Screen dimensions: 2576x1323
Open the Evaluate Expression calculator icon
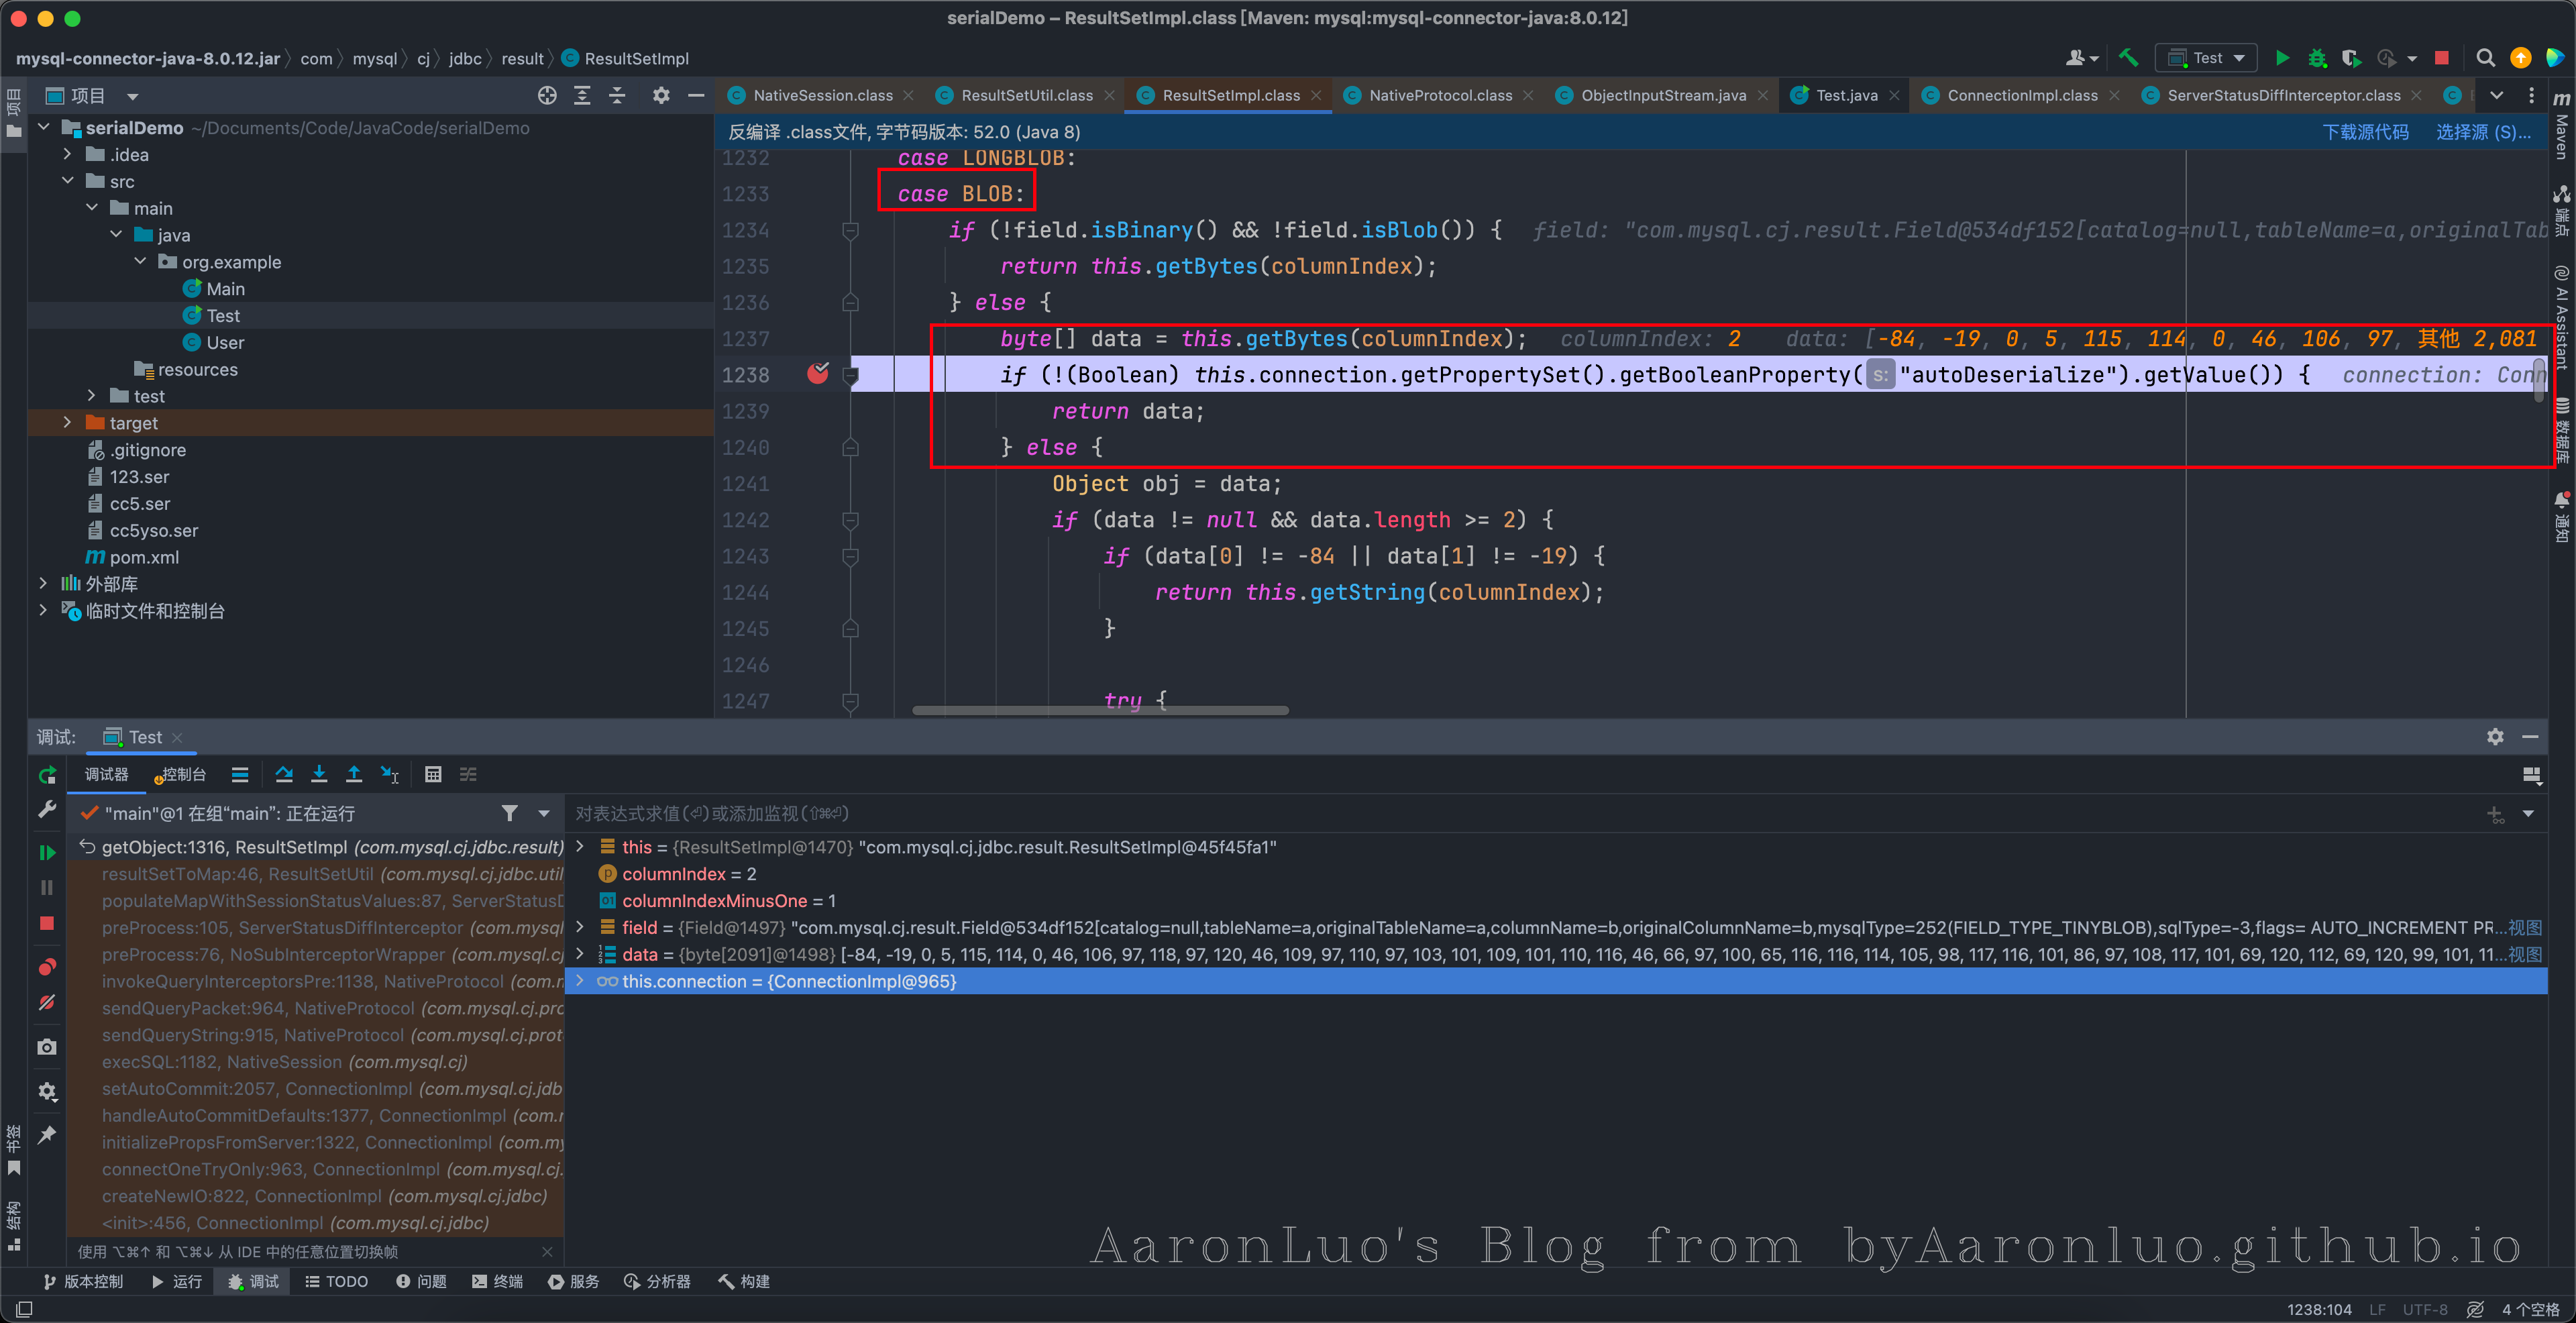433,775
